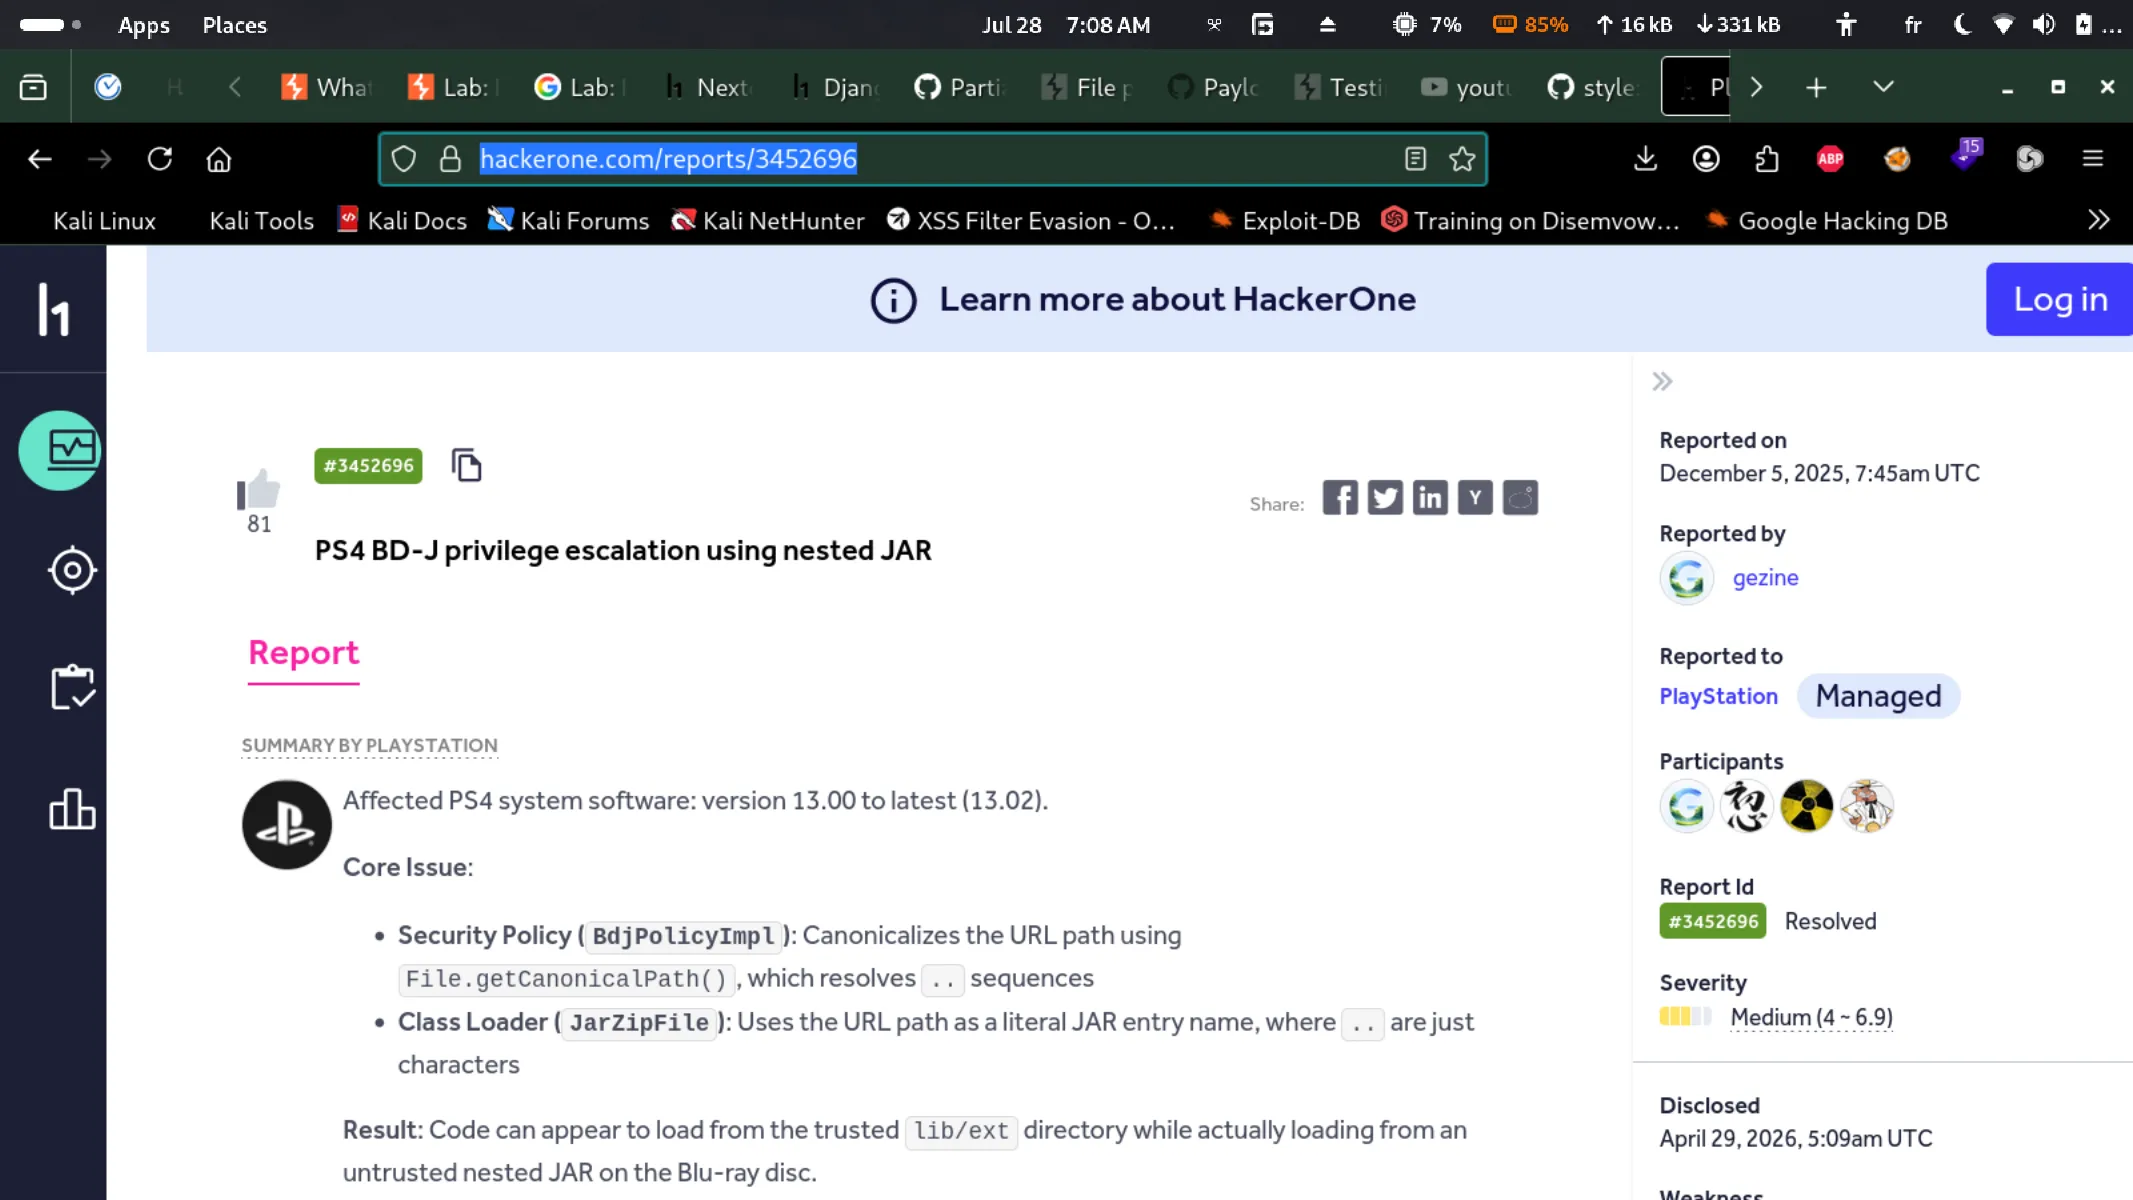Viewport: 2133px width, 1200px height.
Task: Click the address bar URL field
Action: (x=932, y=159)
